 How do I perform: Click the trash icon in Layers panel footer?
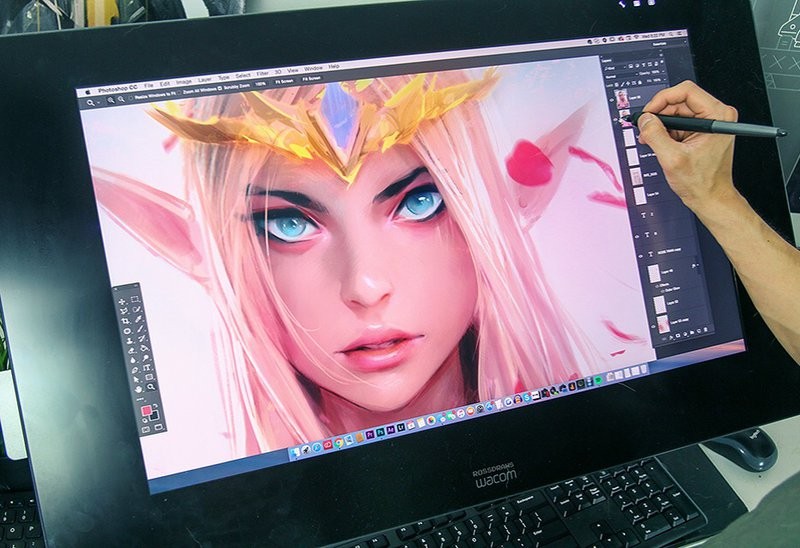tap(706, 330)
